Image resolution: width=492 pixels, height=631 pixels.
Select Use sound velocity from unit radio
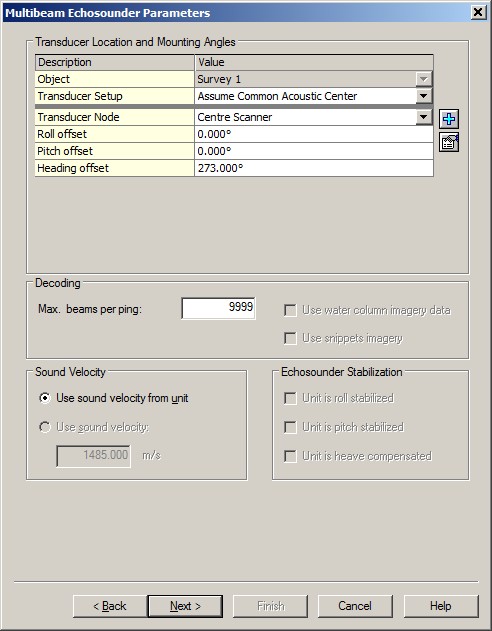[x=45, y=398]
